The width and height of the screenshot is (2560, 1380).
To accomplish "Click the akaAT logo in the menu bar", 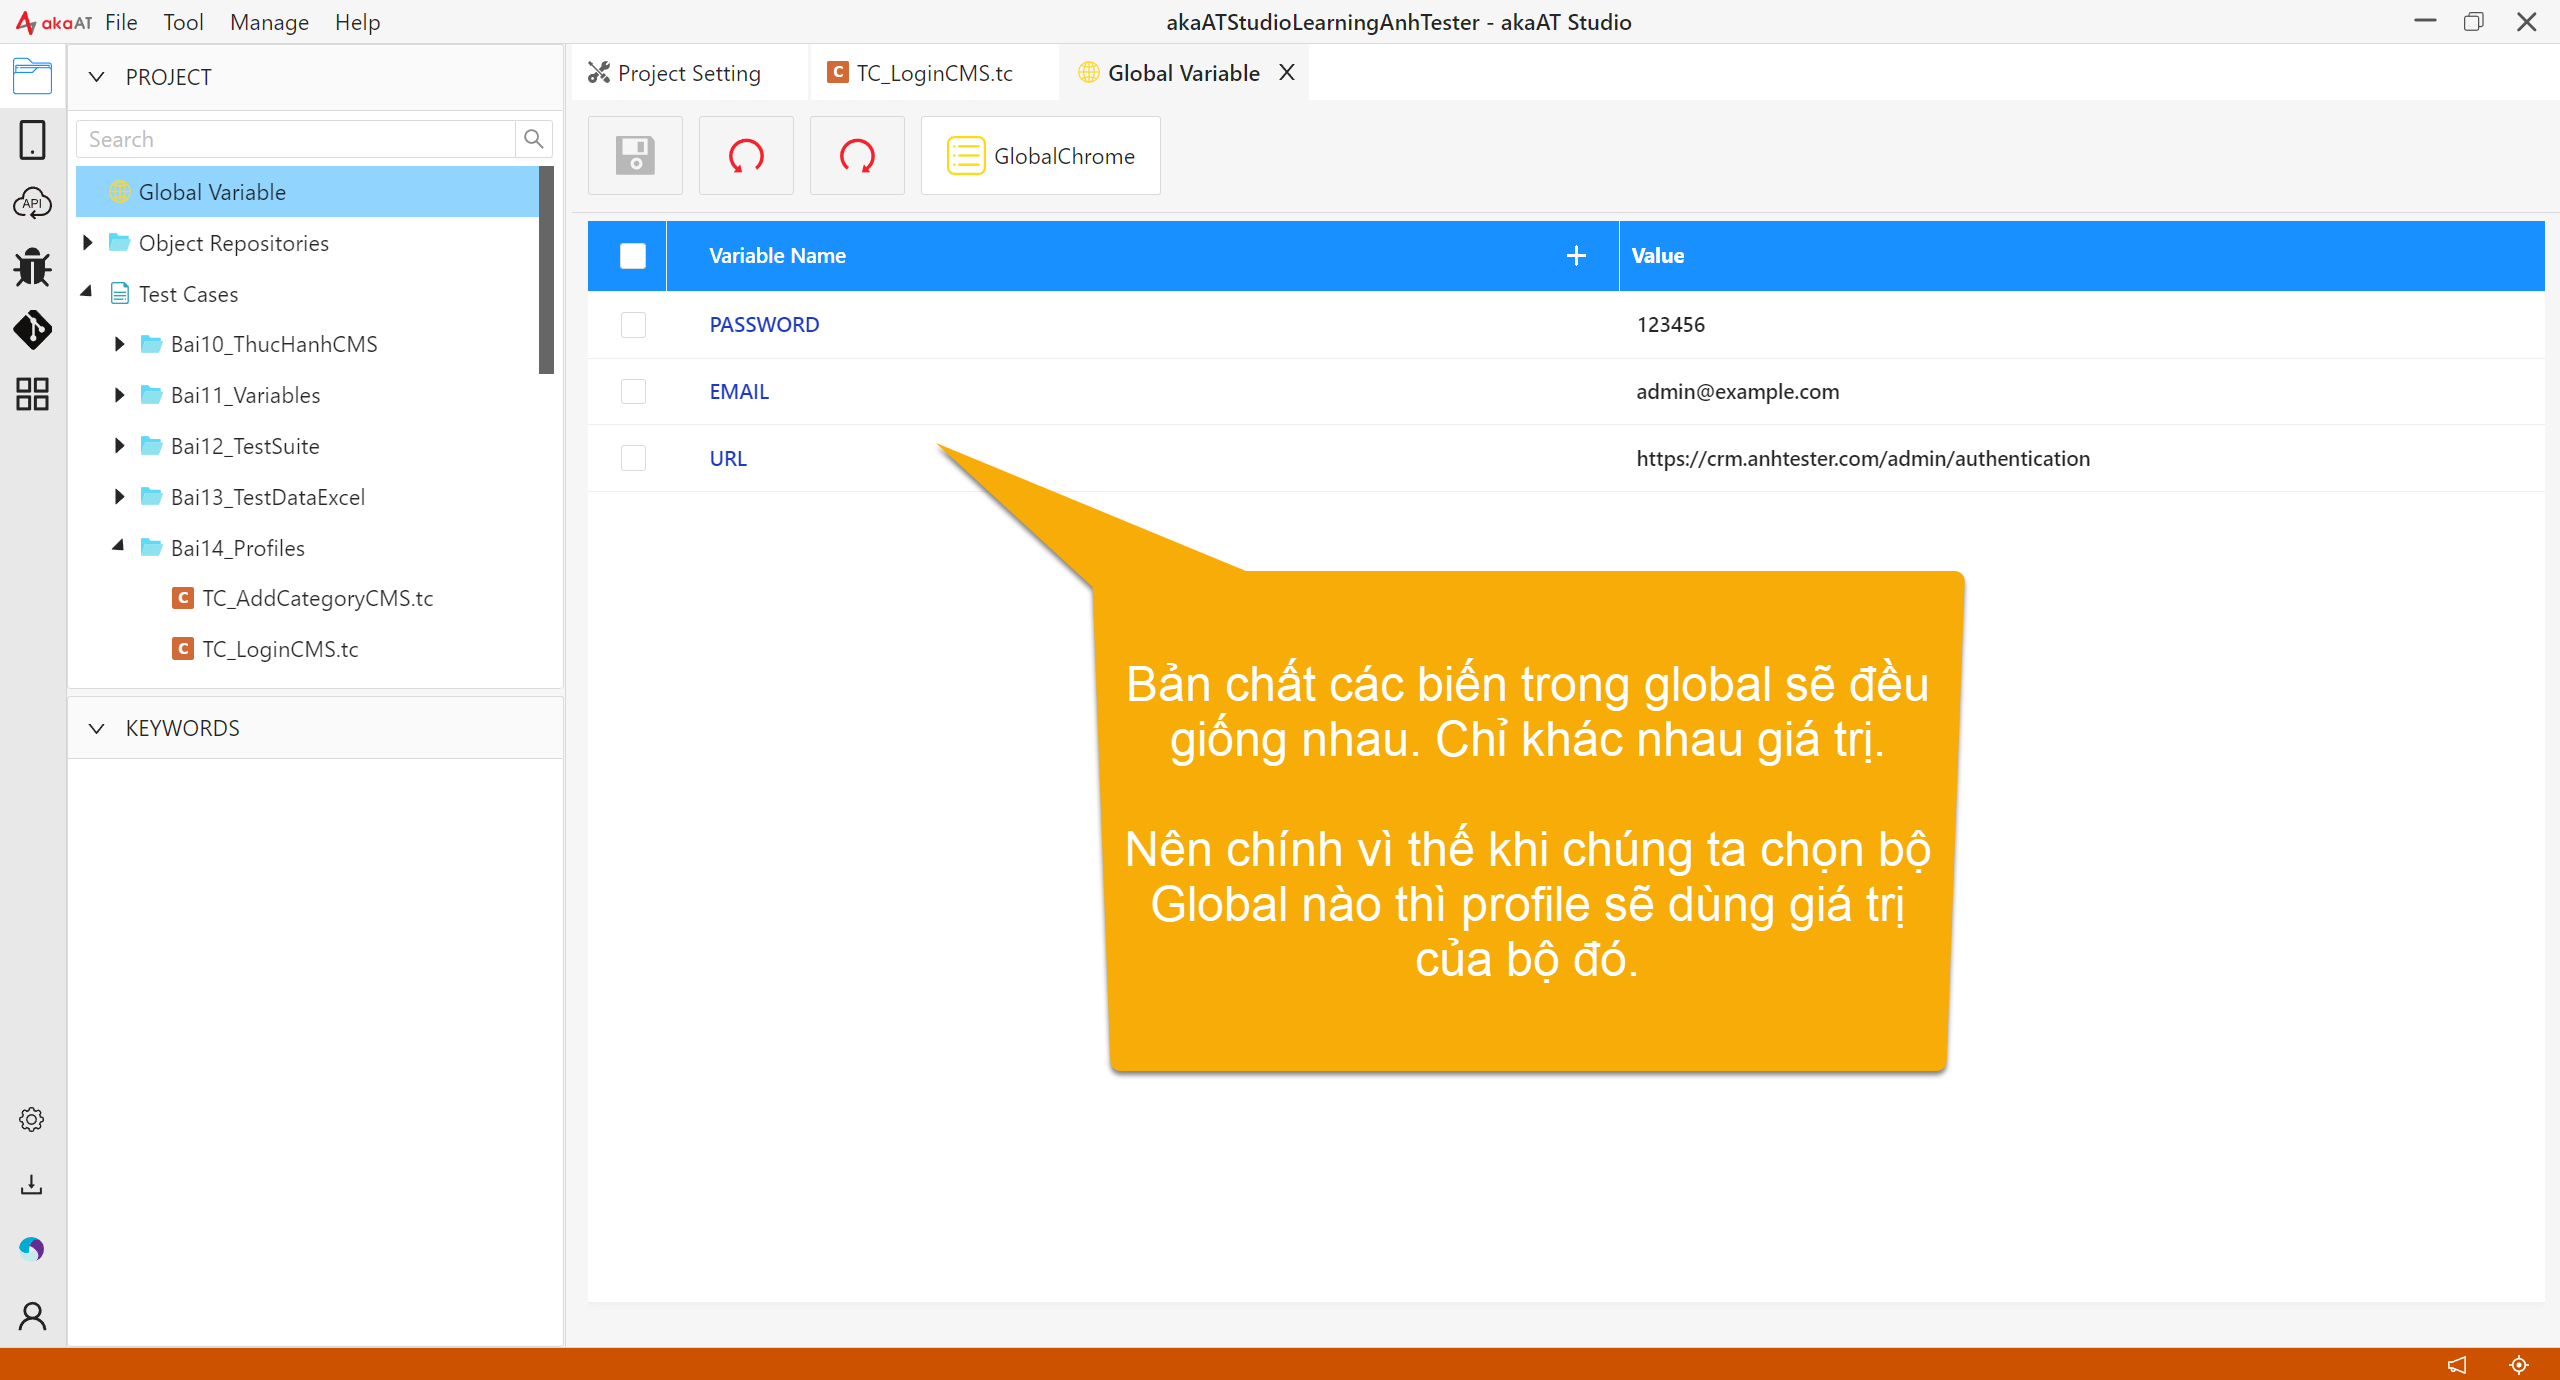I will pyautogui.click(x=54, y=22).
